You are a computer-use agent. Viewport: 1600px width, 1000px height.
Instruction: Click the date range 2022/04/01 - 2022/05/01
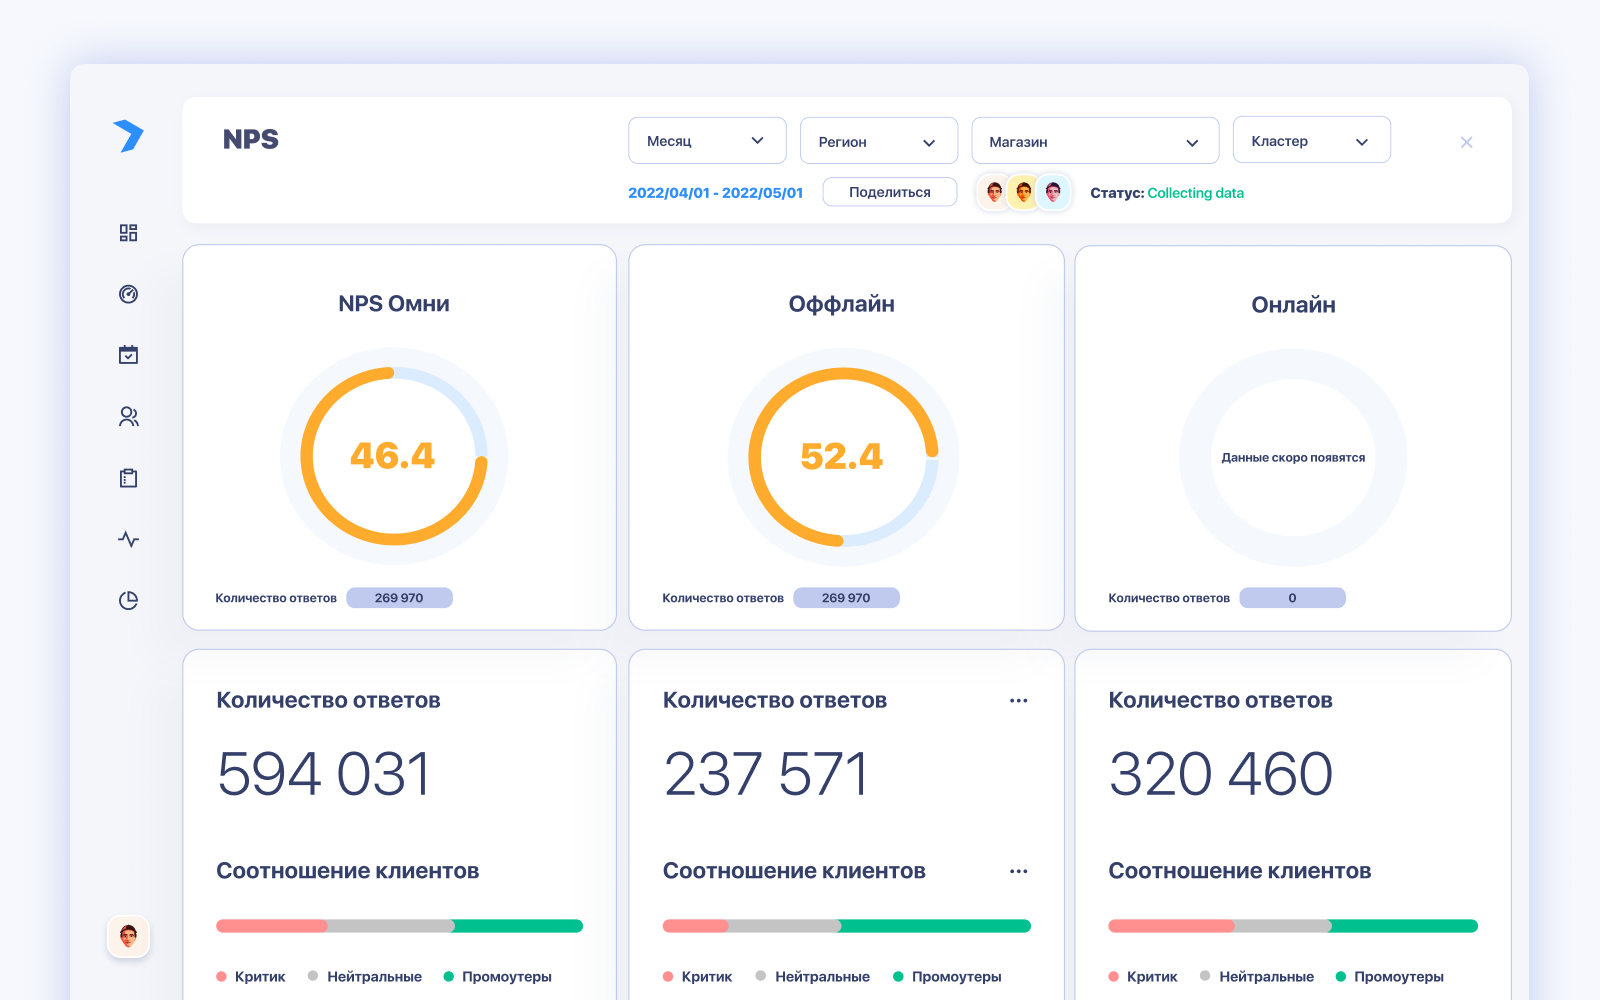(x=715, y=193)
